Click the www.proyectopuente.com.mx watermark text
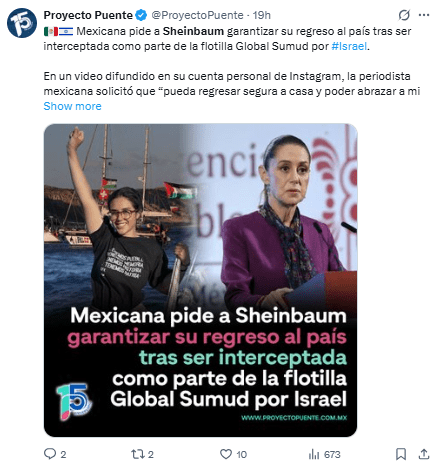The width and height of the screenshot is (438, 471). coord(294,417)
